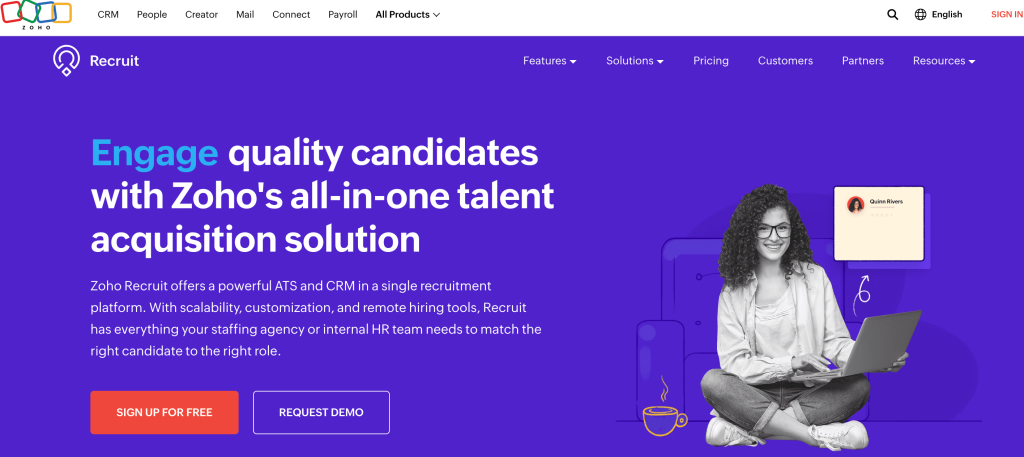The height and width of the screenshot is (457, 1024).
Task: Go to the Creator product link
Action: coord(201,14)
